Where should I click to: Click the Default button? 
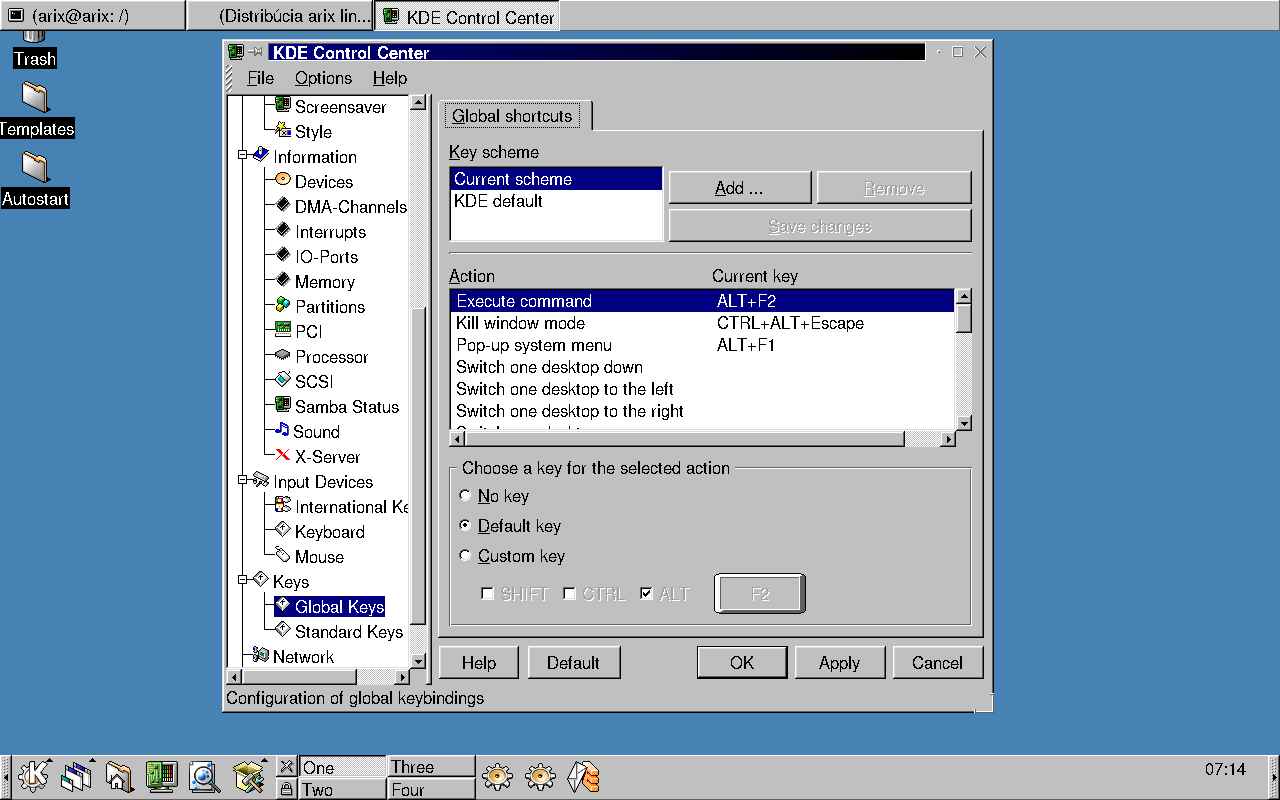click(573, 662)
